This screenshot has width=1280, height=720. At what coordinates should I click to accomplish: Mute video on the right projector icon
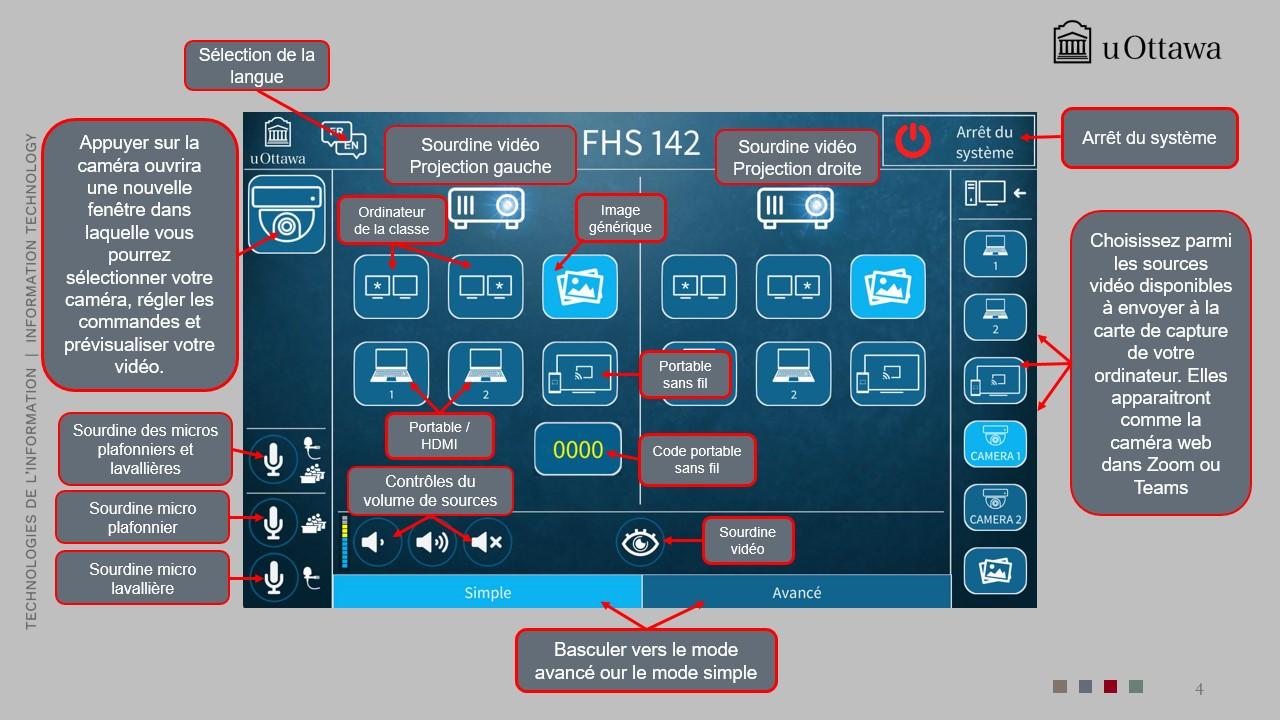click(x=793, y=206)
